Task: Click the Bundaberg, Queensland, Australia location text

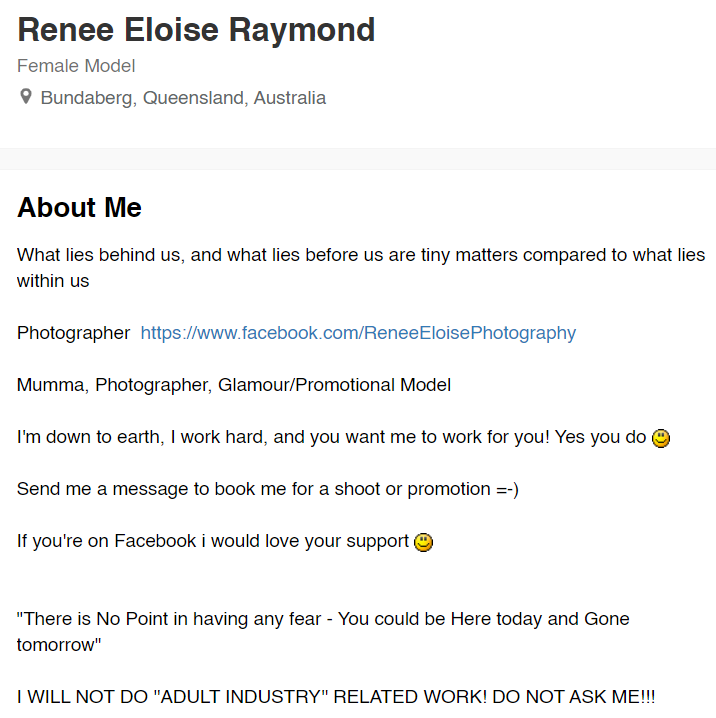Action: [183, 98]
